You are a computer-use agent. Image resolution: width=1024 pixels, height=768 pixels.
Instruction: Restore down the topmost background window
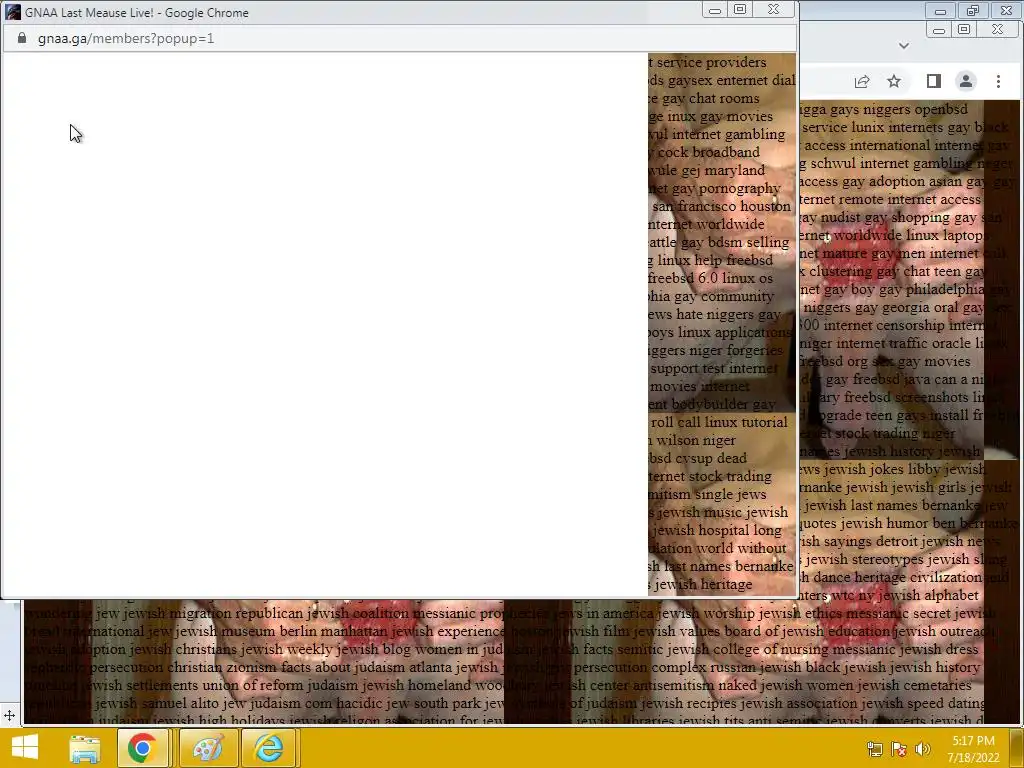click(x=973, y=10)
